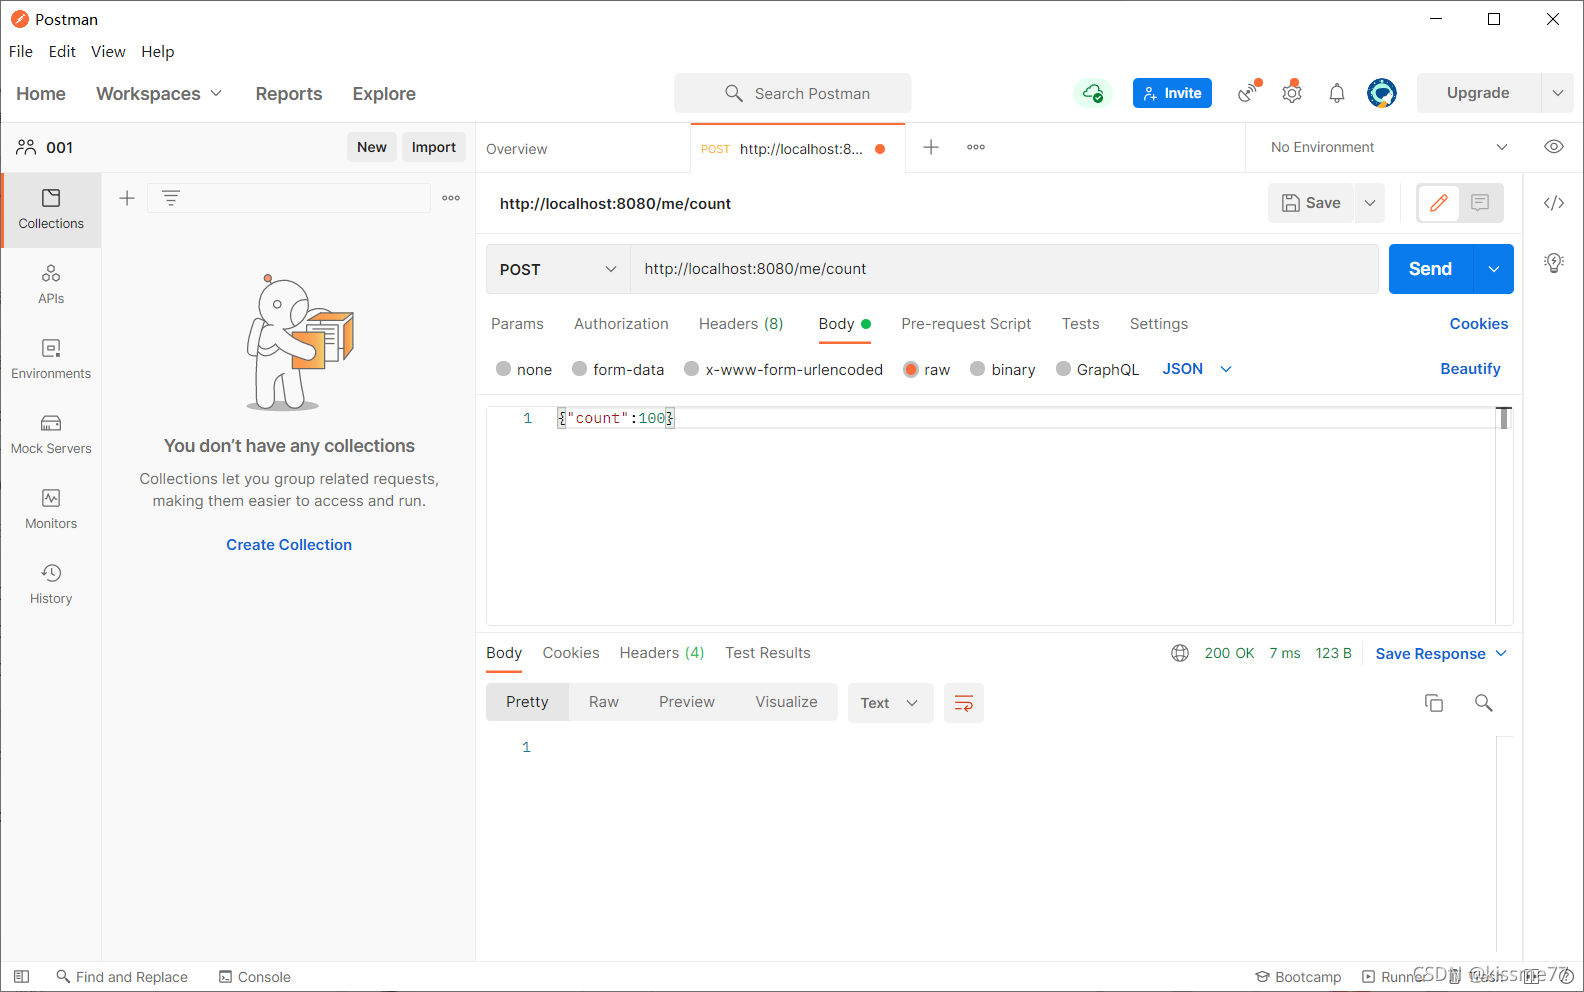This screenshot has height=992, width=1584.
Task: Switch to the comments mode icon
Action: pos(1480,203)
